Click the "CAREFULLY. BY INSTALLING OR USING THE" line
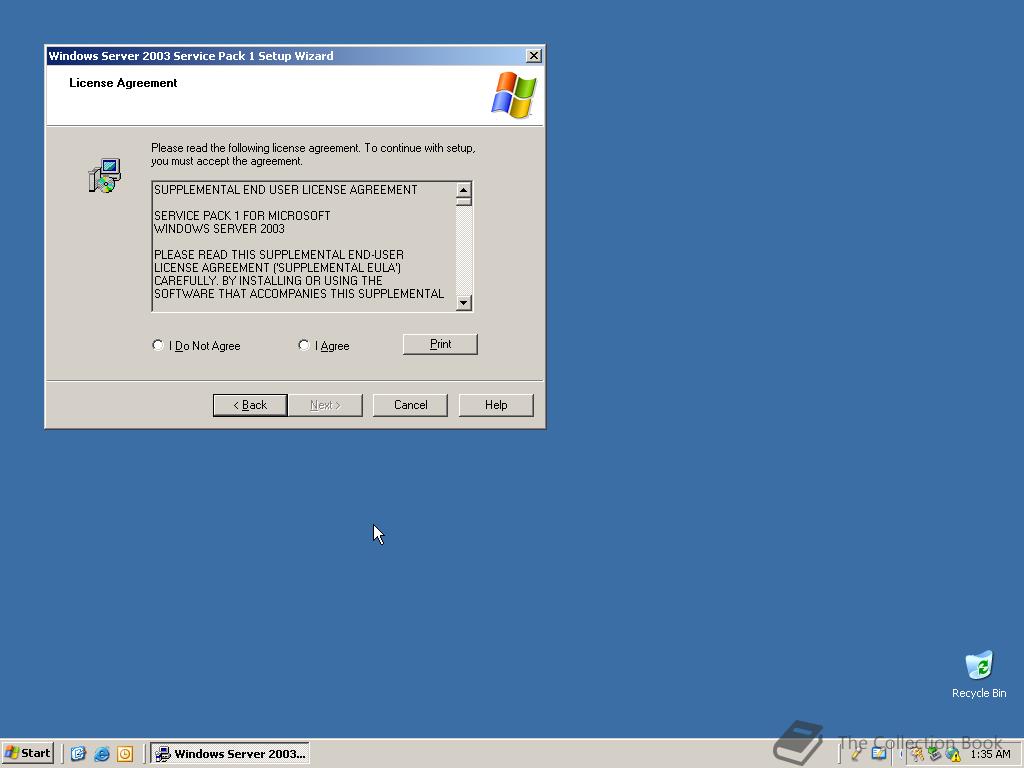The height and width of the screenshot is (768, 1024). pos(268,281)
